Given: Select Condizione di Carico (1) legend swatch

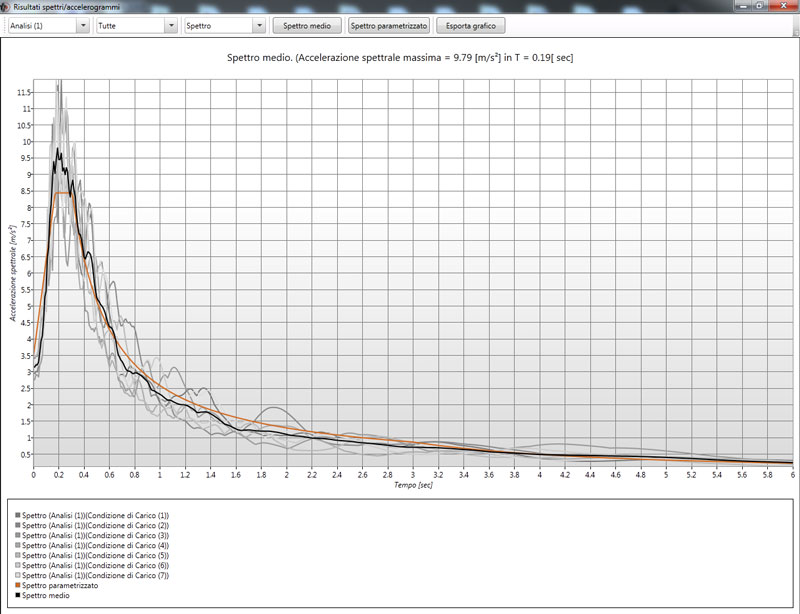Looking at the screenshot, I should [x=18, y=515].
